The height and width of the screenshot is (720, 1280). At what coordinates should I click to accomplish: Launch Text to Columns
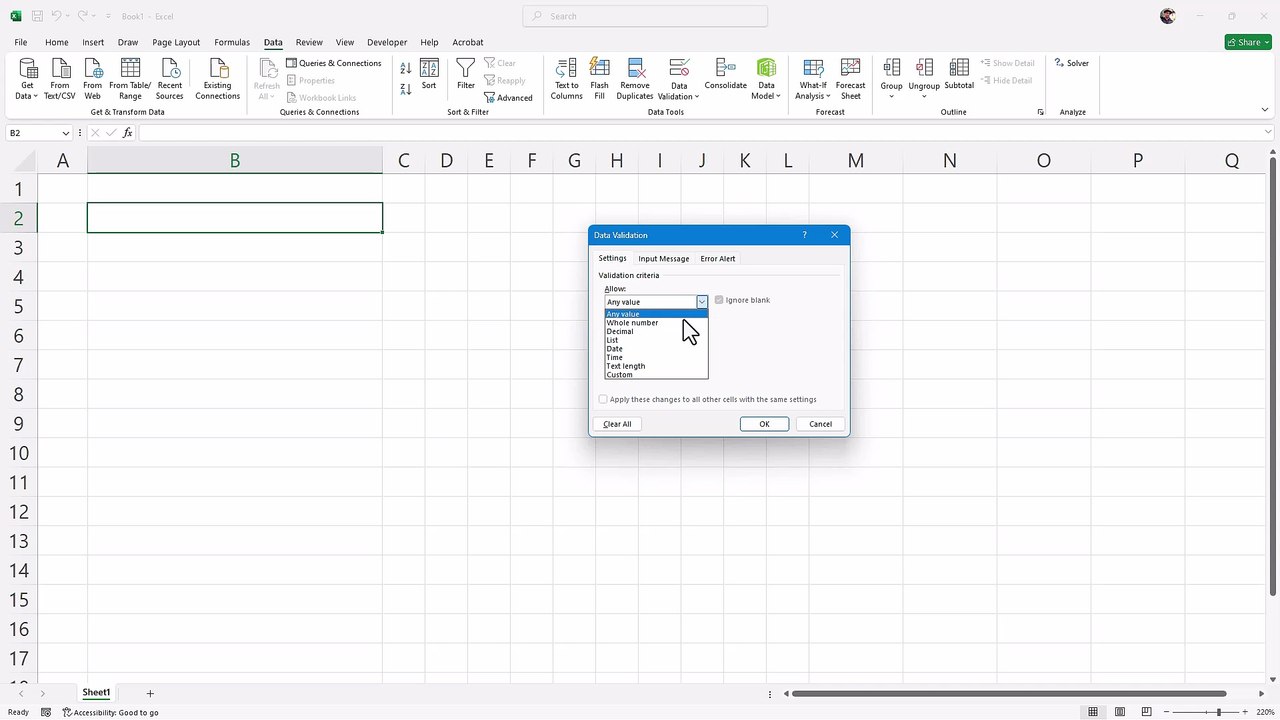pyautogui.click(x=566, y=78)
